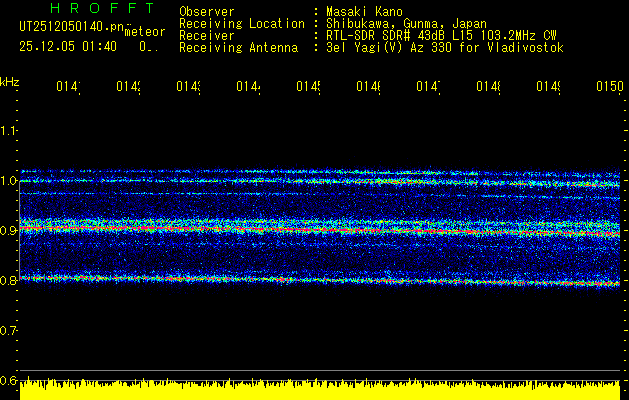The width and height of the screenshot is (629, 400).
Task: Click the kHz axis unit label
Action: coord(9,80)
